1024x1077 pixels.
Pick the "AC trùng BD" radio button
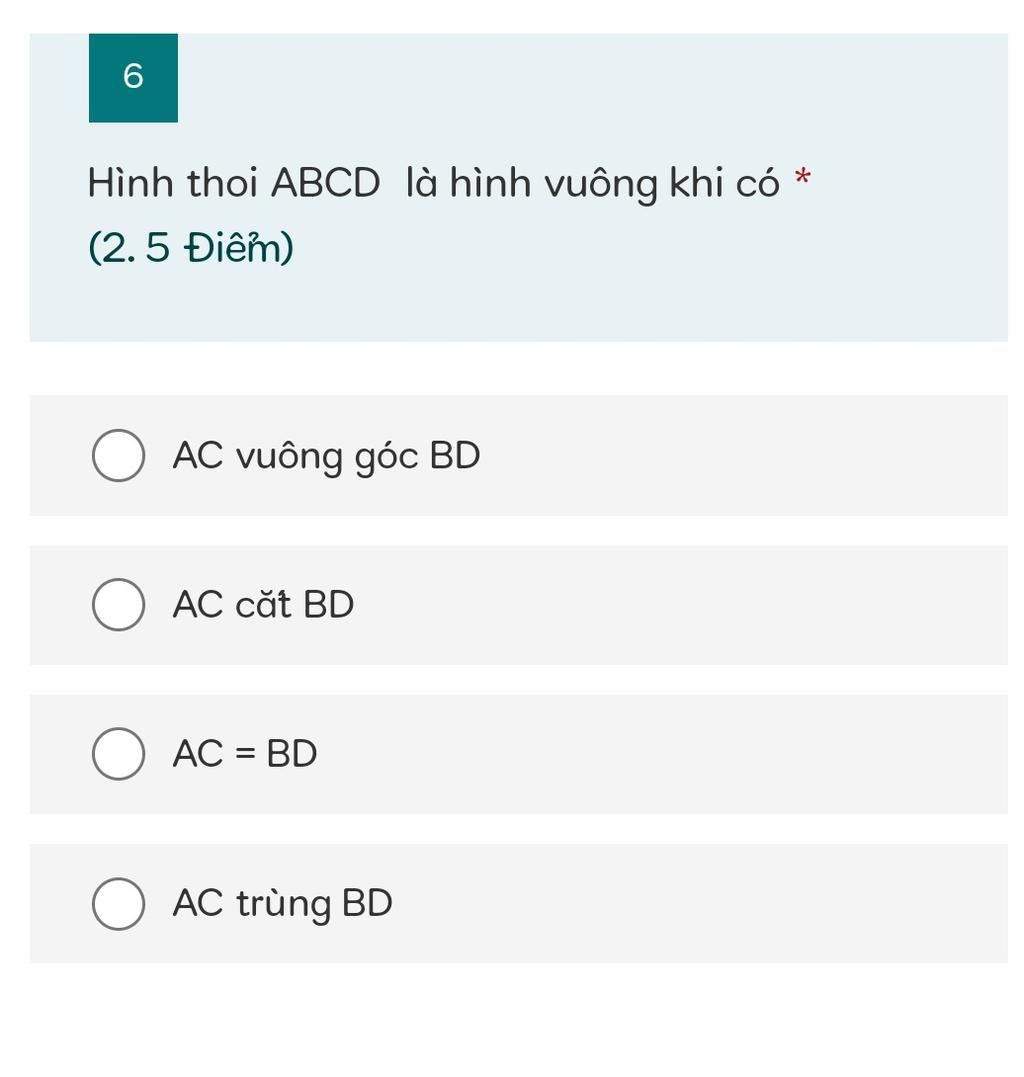(118, 903)
